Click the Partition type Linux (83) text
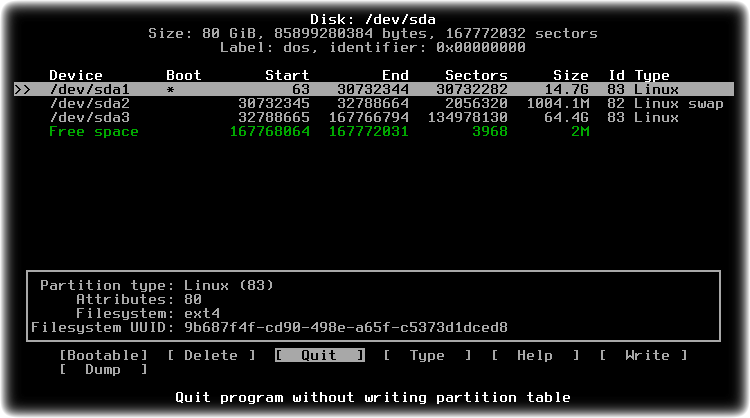750x418 pixels. [x=157, y=286]
